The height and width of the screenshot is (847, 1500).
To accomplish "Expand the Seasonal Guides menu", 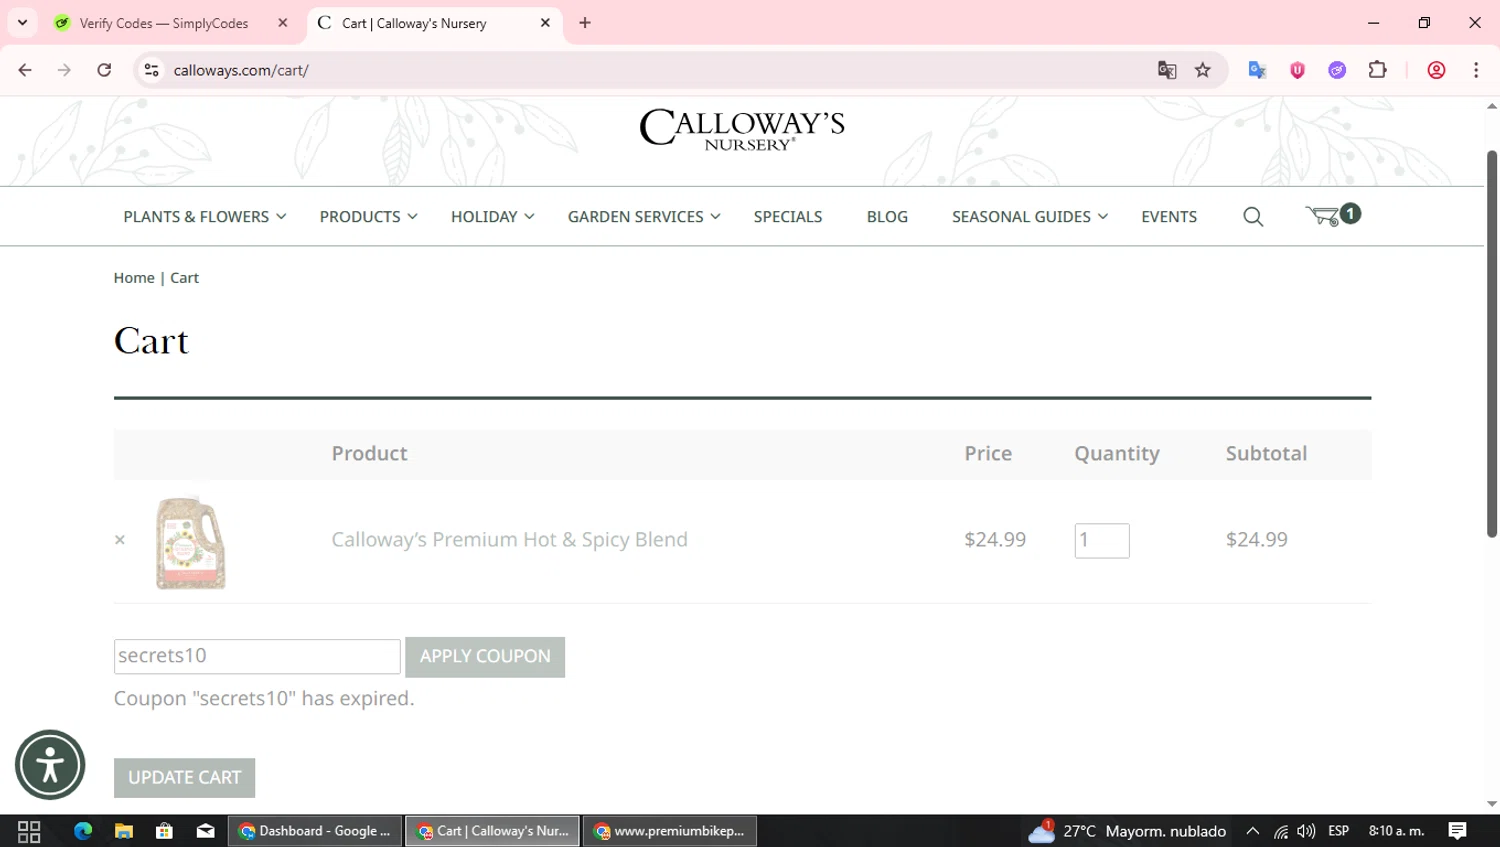I will 1030,217.
